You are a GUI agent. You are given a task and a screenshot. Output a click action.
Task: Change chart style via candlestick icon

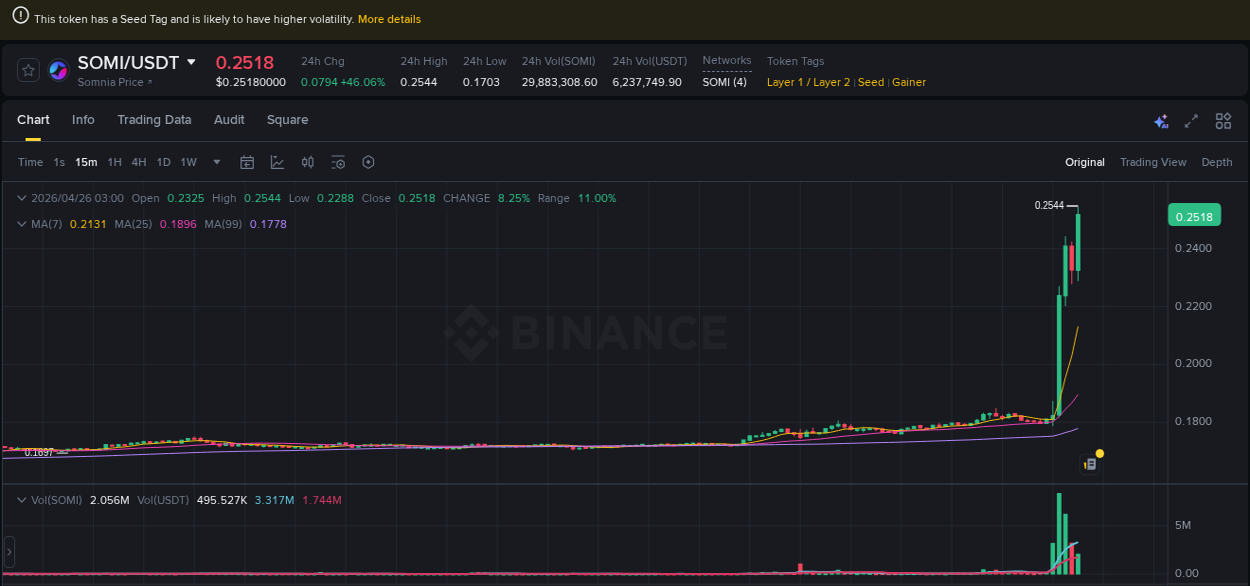click(308, 162)
